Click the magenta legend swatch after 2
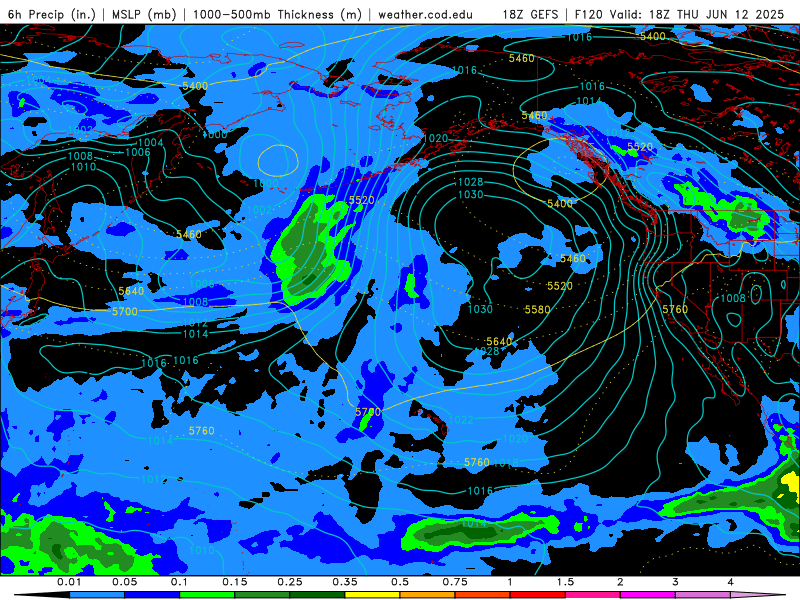 tap(648, 595)
